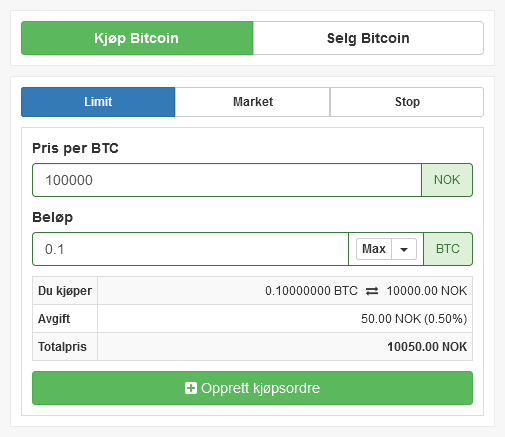Select the '10050.00 NOK' total price

coord(427,347)
